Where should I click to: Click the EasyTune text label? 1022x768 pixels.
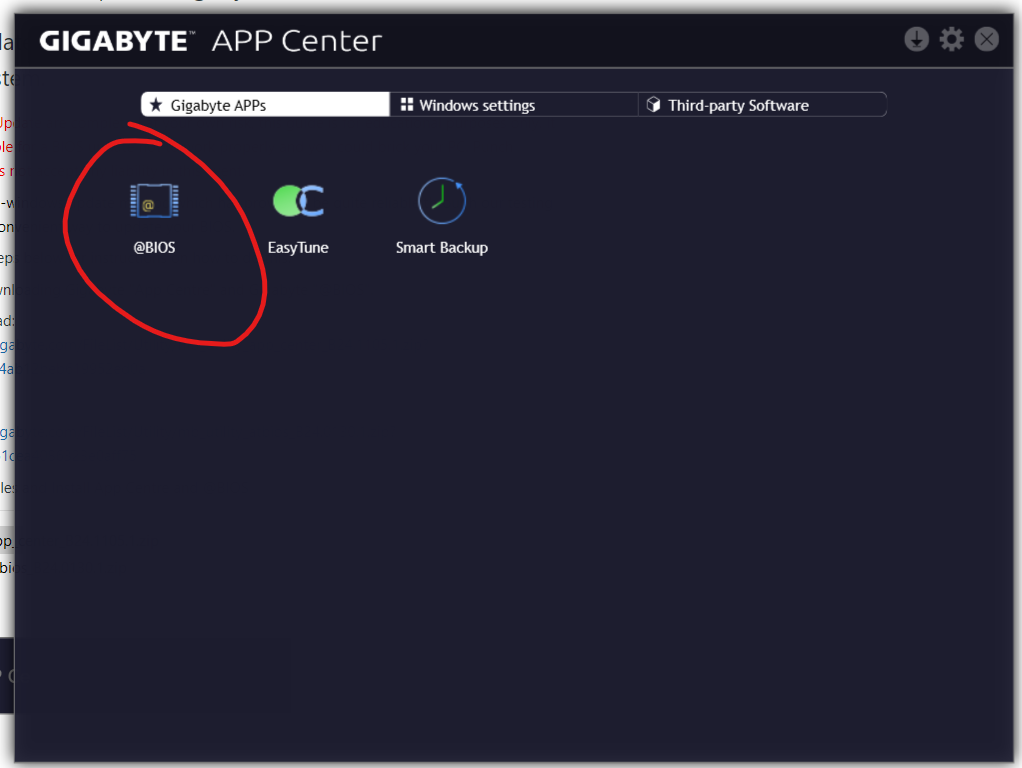298,247
